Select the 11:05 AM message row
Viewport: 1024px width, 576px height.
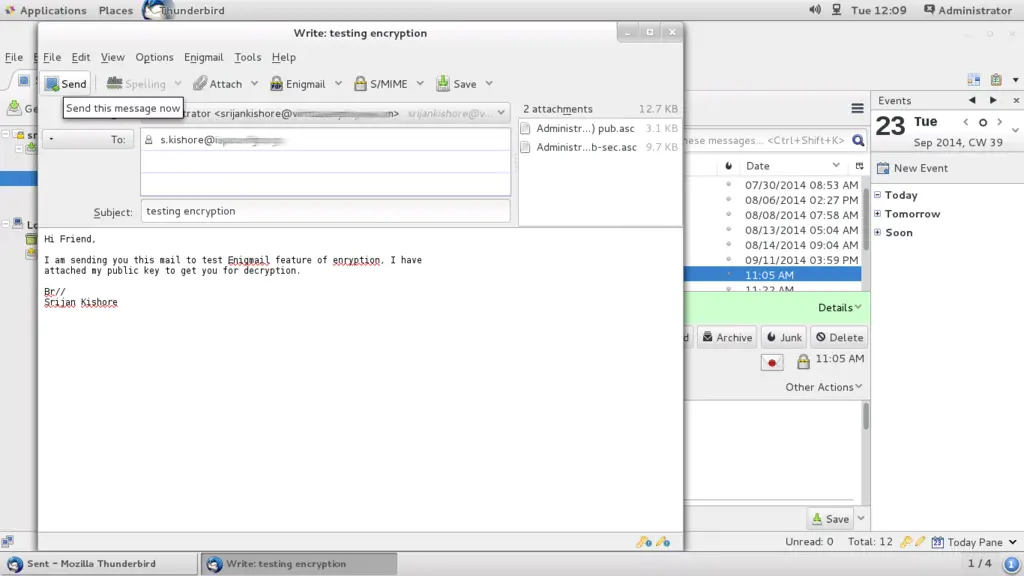773,275
